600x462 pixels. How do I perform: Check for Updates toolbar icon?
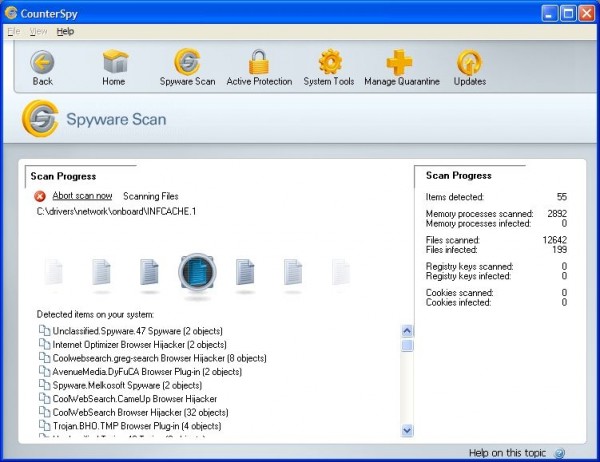pyautogui.click(x=470, y=64)
